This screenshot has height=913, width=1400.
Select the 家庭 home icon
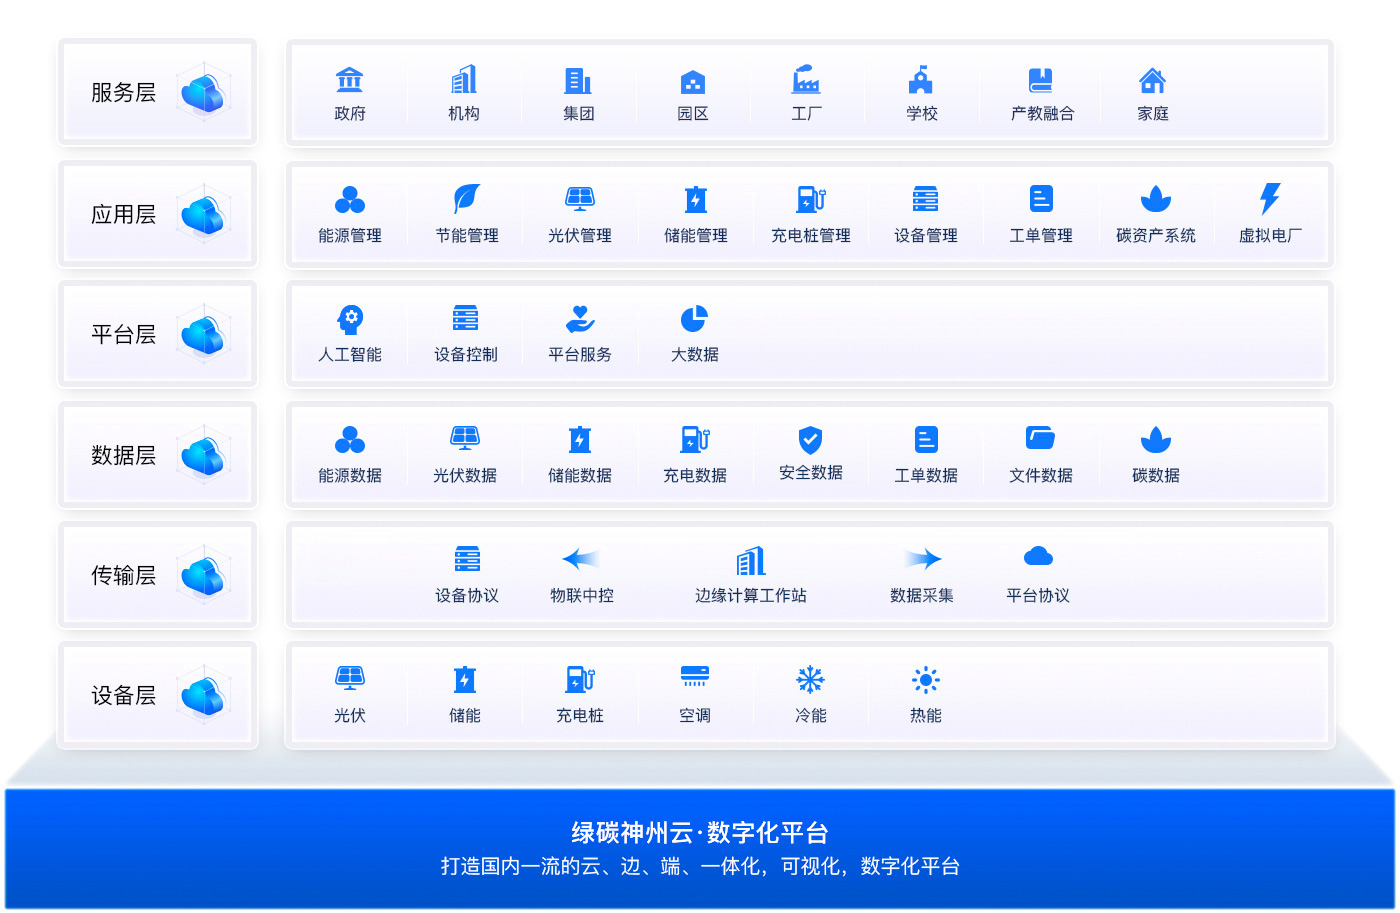click(1153, 80)
